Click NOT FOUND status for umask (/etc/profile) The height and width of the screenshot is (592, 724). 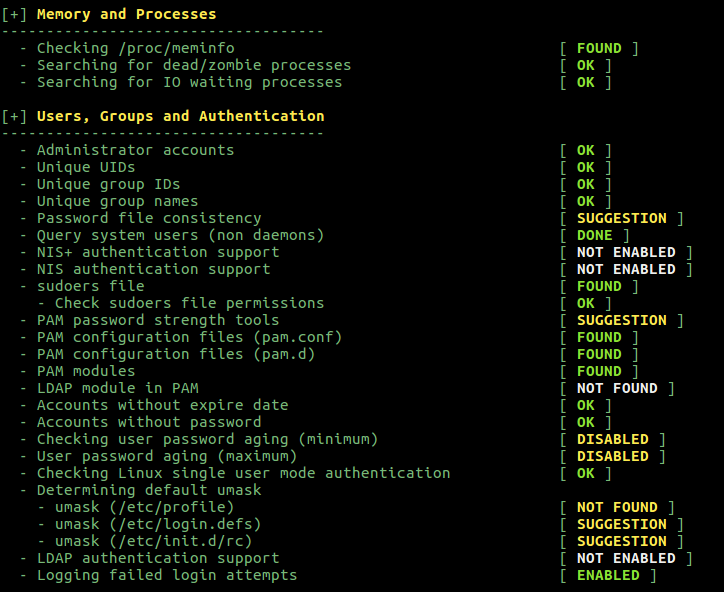point(617,507)
